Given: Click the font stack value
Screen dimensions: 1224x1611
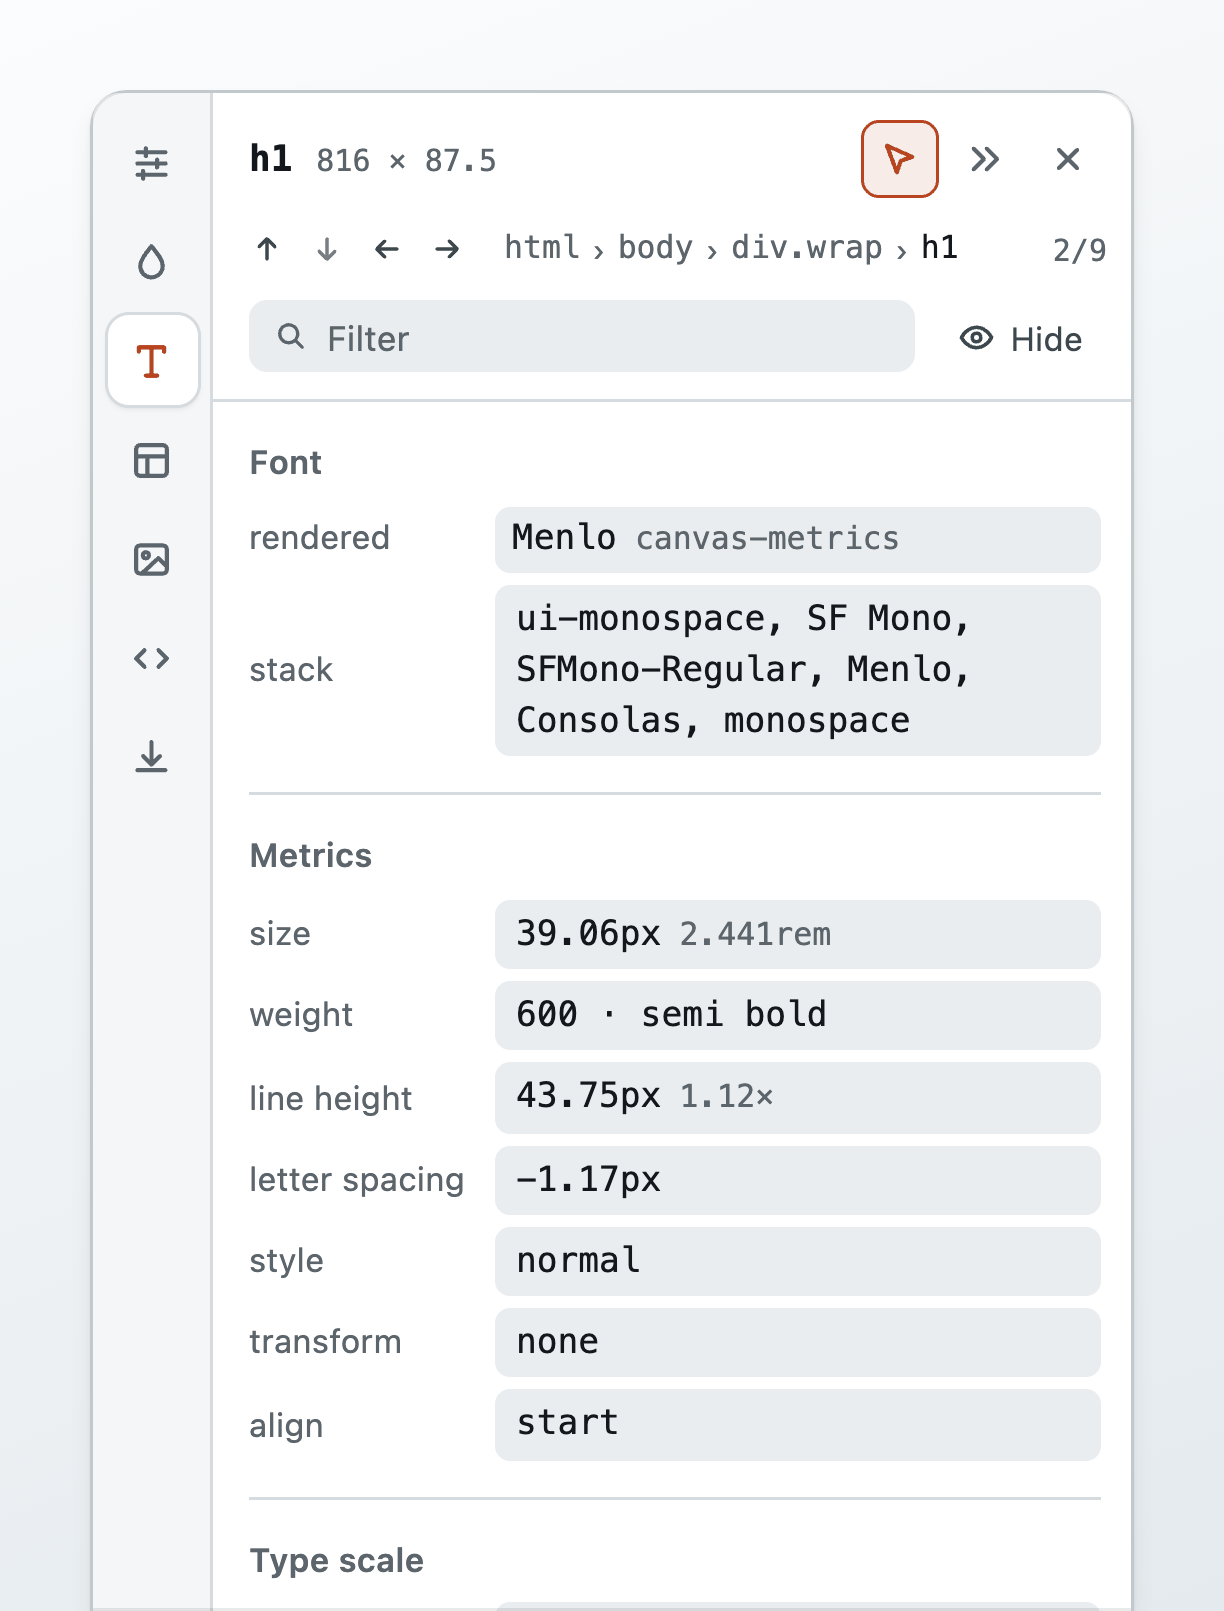Looking at the screenshot, I should [798, 670].
